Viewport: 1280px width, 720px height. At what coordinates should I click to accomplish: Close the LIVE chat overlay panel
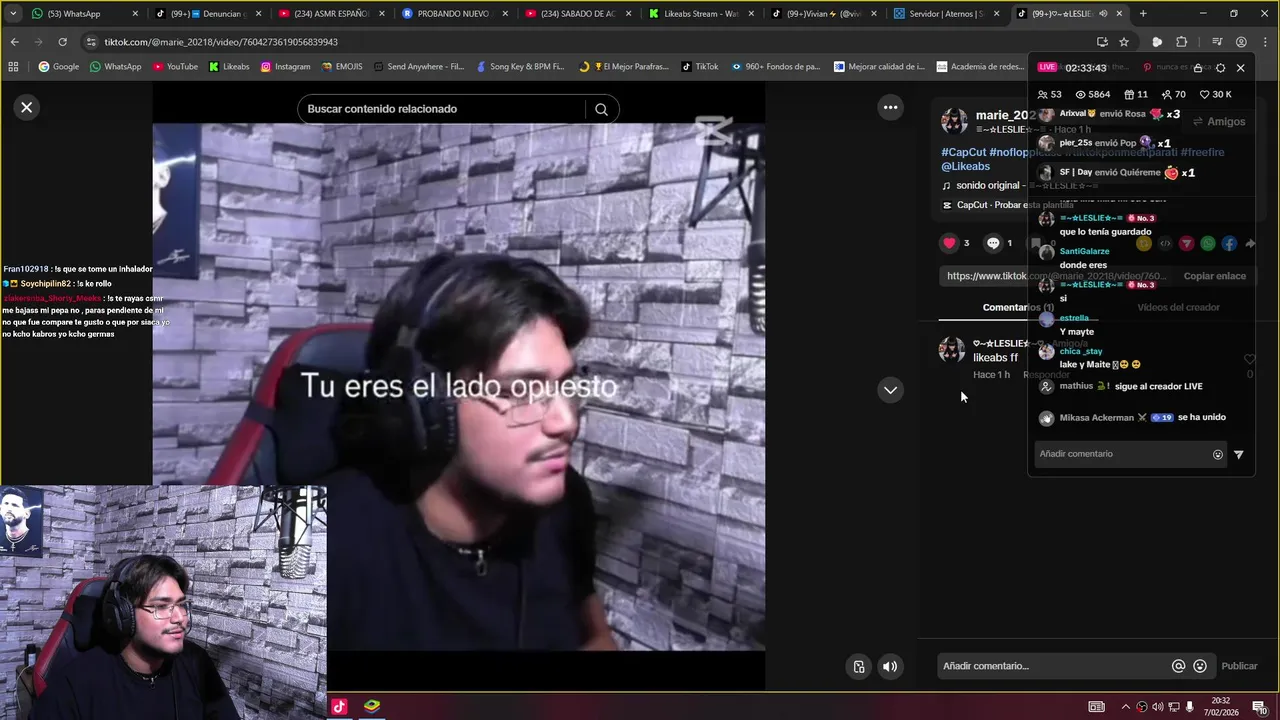[x=1240, y=68]
